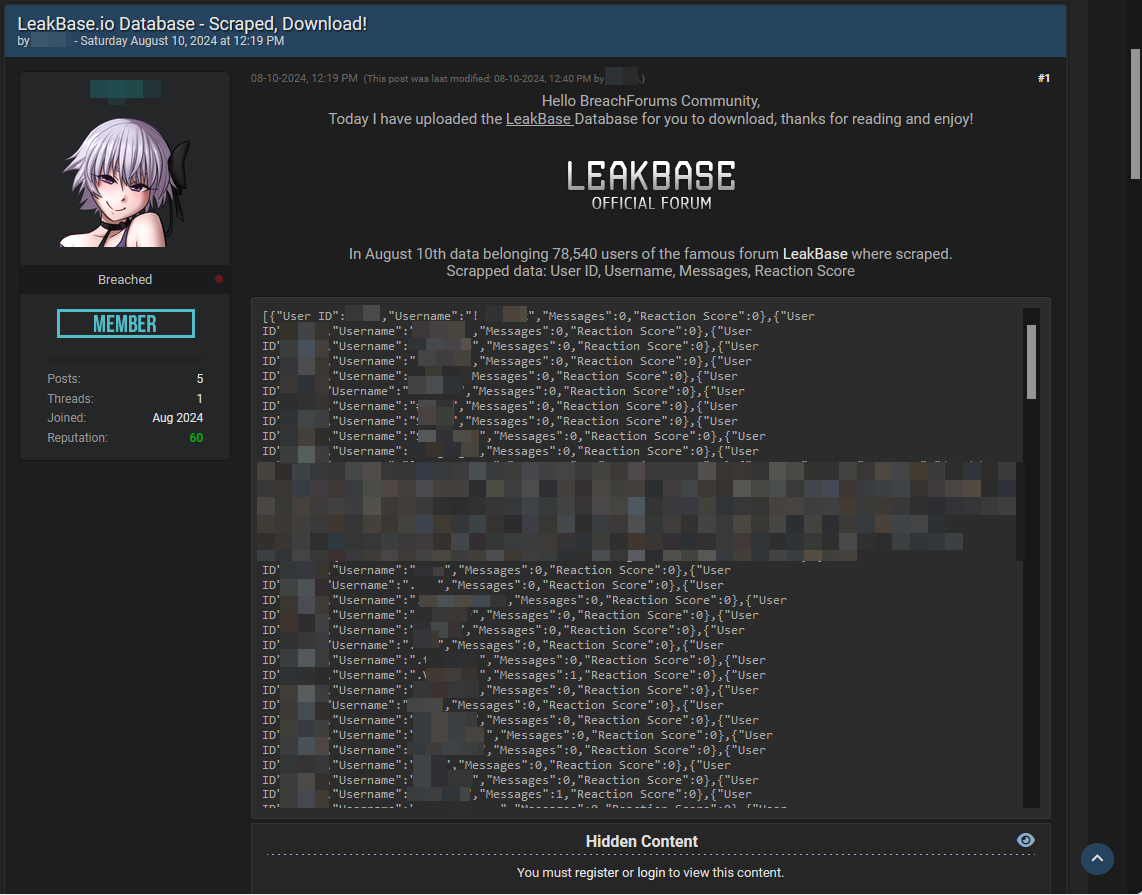This screenshot has width=1142, height=895.
Task: Click the 'last modified' note text
Action: [x=504, y=79]
